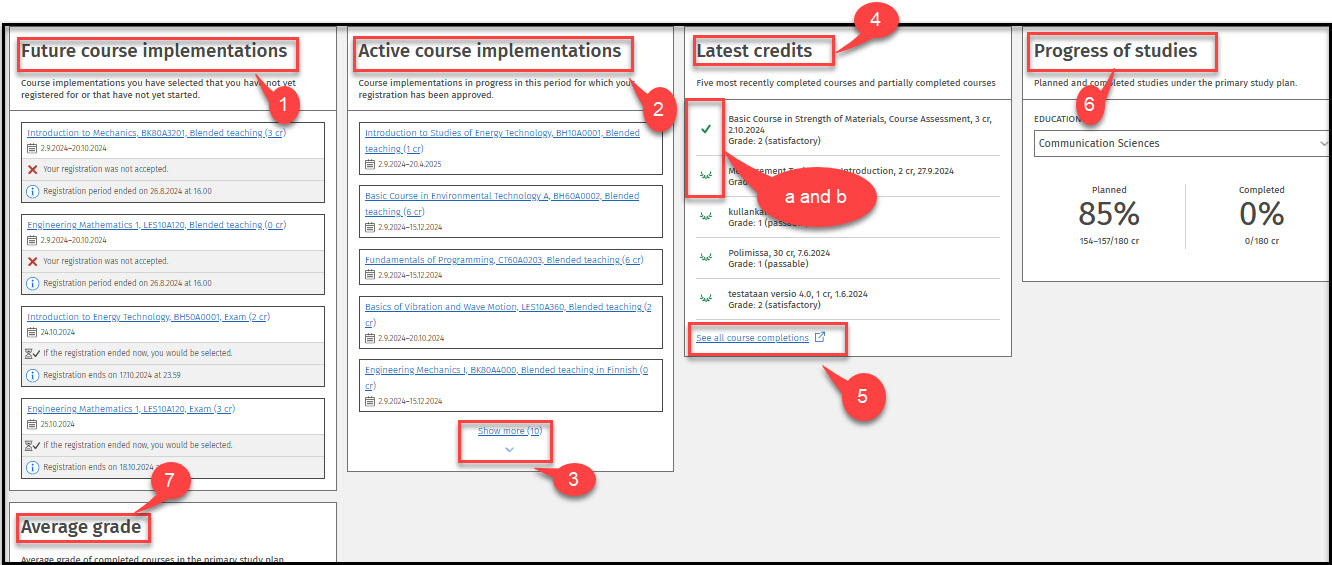Click calendar icon beside 24.10.2024 date
The height and width of the screenshot is (565, 1332).
[x=32, y=332]
